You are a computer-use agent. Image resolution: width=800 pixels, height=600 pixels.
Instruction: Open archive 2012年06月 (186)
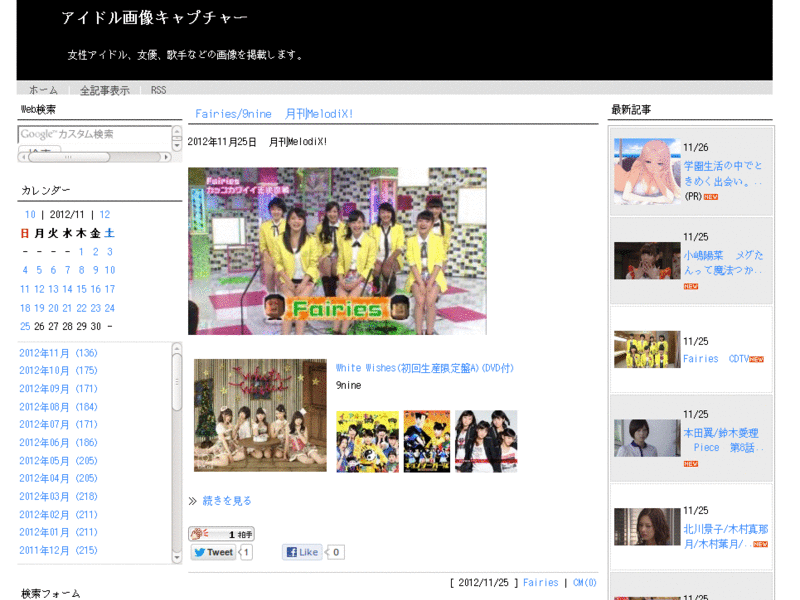(x=58, y=443)
